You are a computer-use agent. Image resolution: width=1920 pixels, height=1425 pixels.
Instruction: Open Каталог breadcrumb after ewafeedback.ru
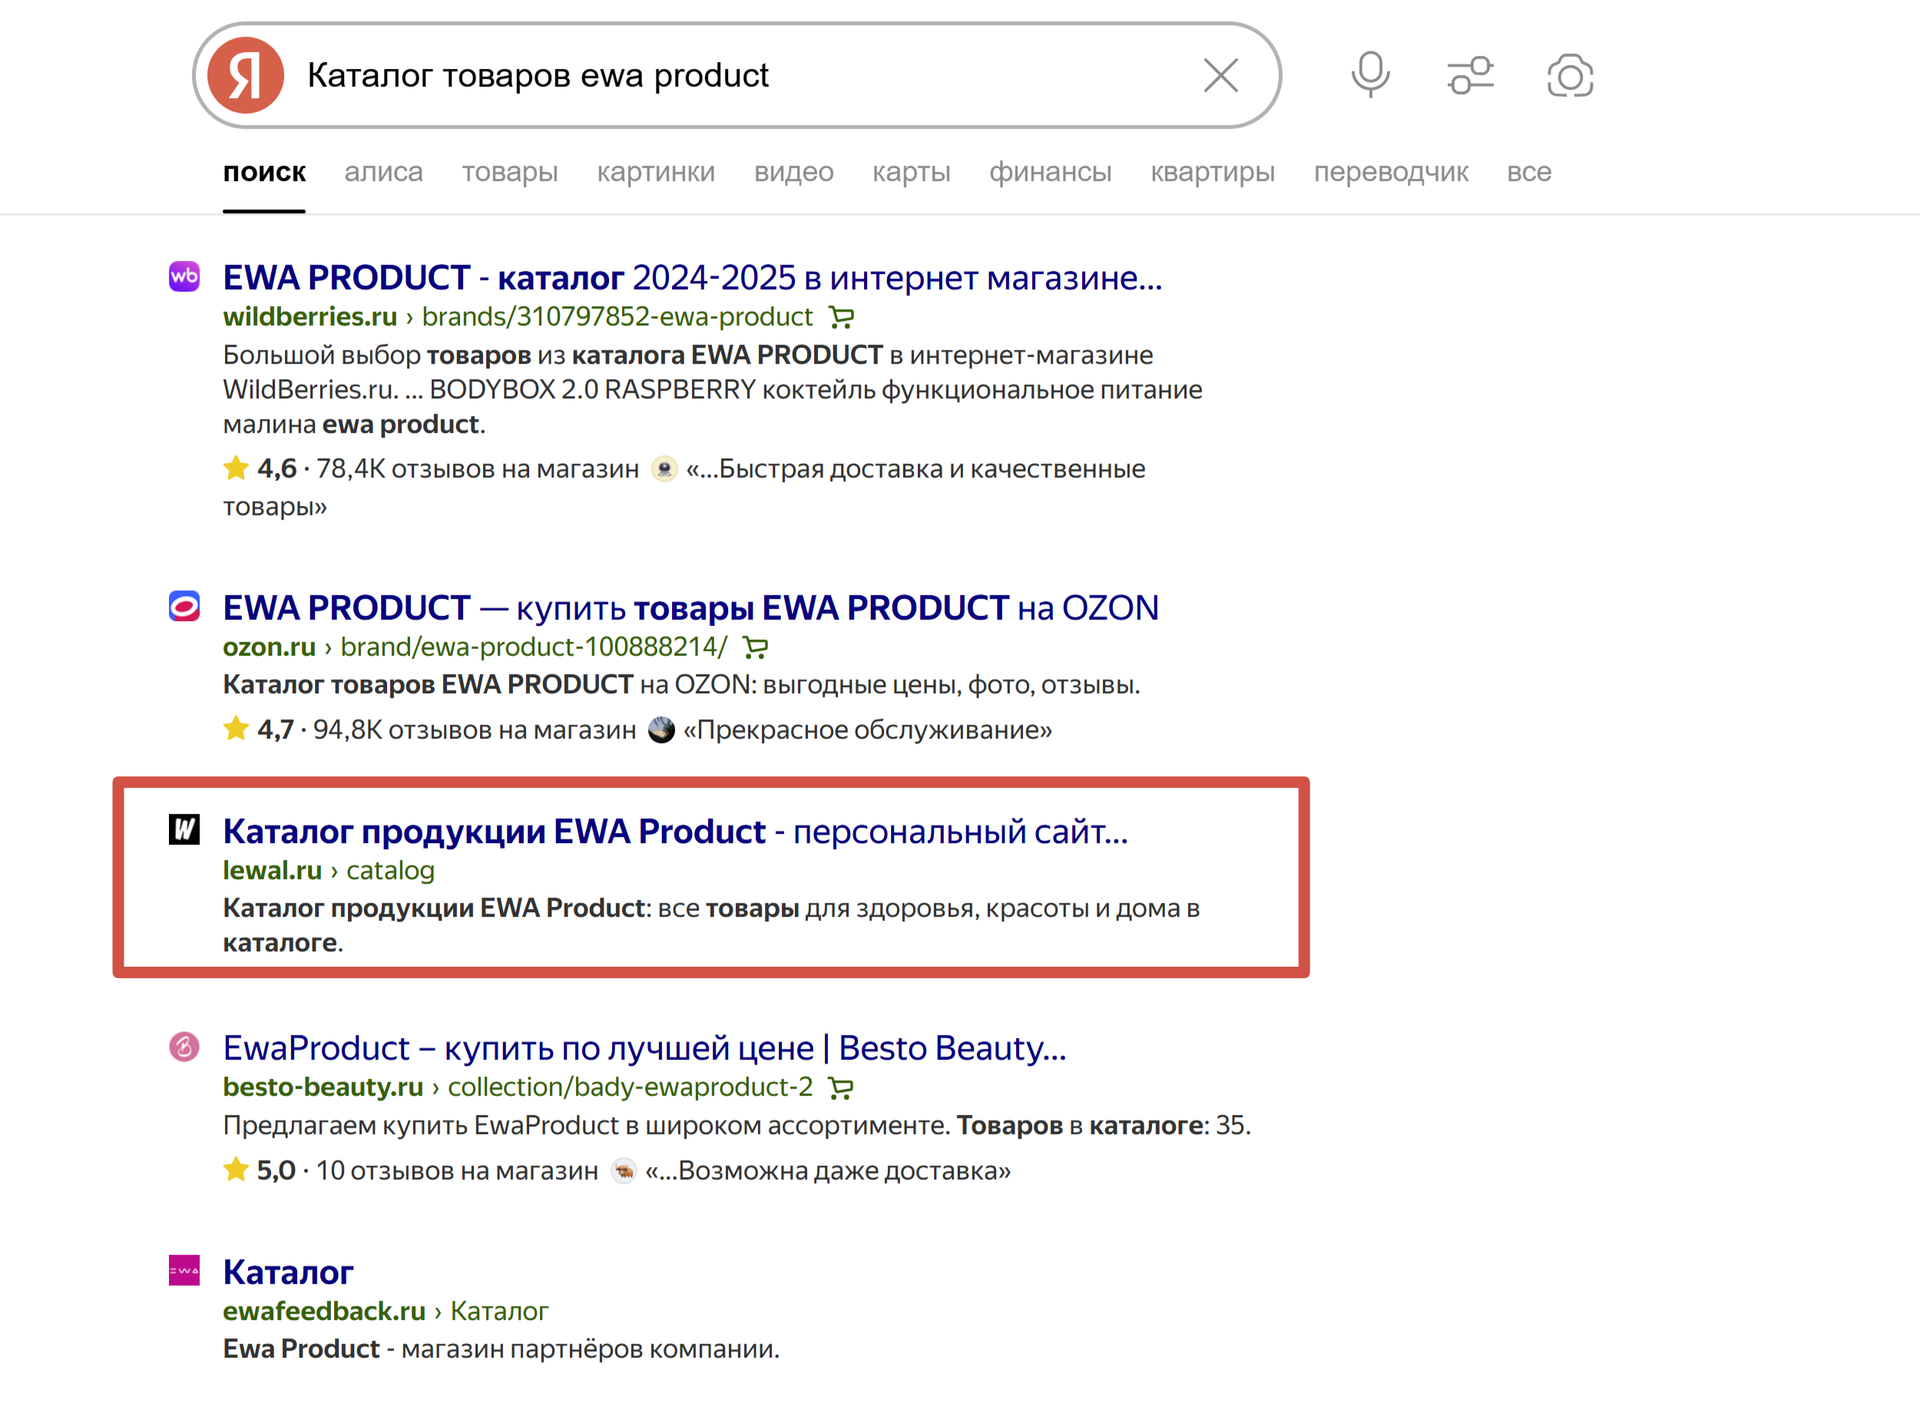click(499, 1311)
